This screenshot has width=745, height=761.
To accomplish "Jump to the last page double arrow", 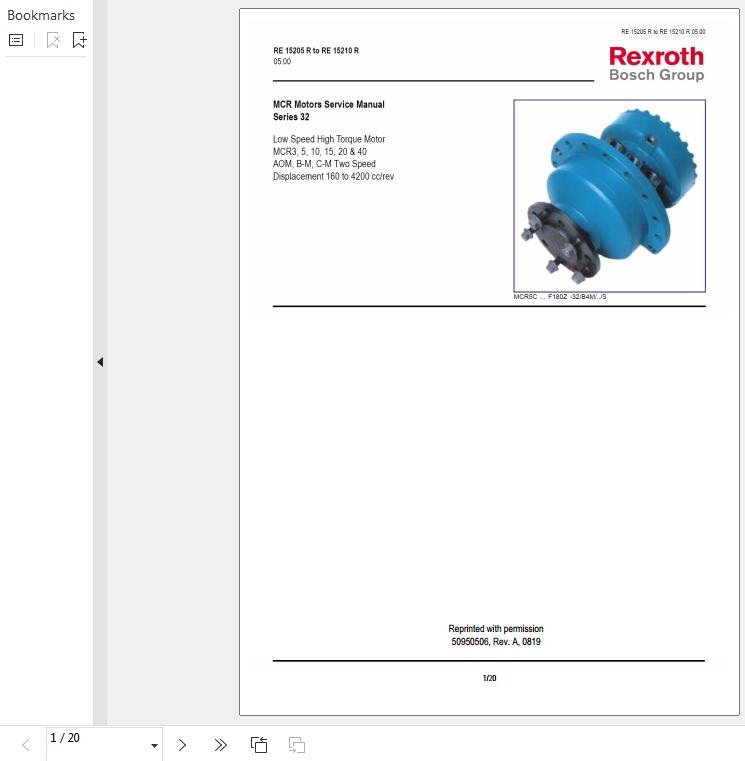I will [x=220, y=745].
